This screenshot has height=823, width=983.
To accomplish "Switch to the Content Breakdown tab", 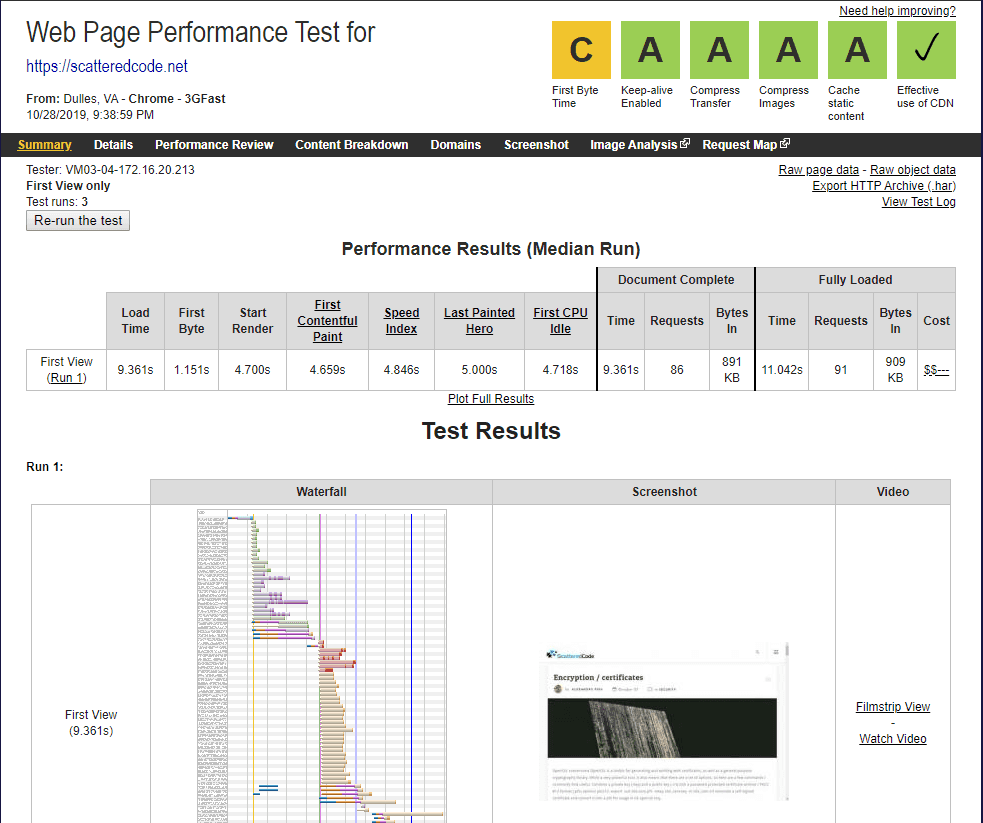I will pyautogui.click(x=351, y=144).
